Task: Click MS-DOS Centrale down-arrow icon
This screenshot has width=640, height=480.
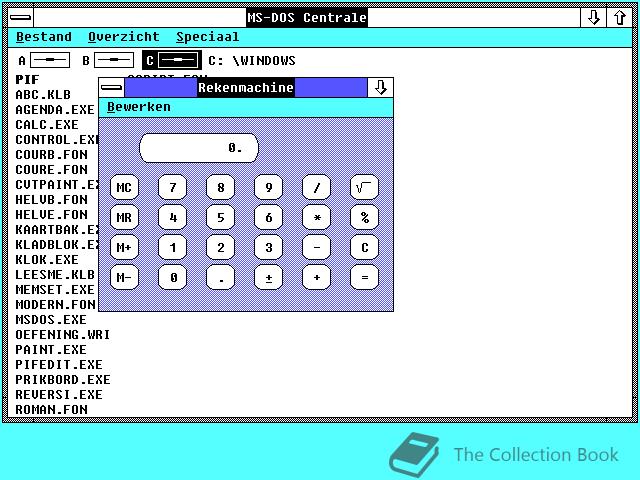Action: (x=593, y=18)
